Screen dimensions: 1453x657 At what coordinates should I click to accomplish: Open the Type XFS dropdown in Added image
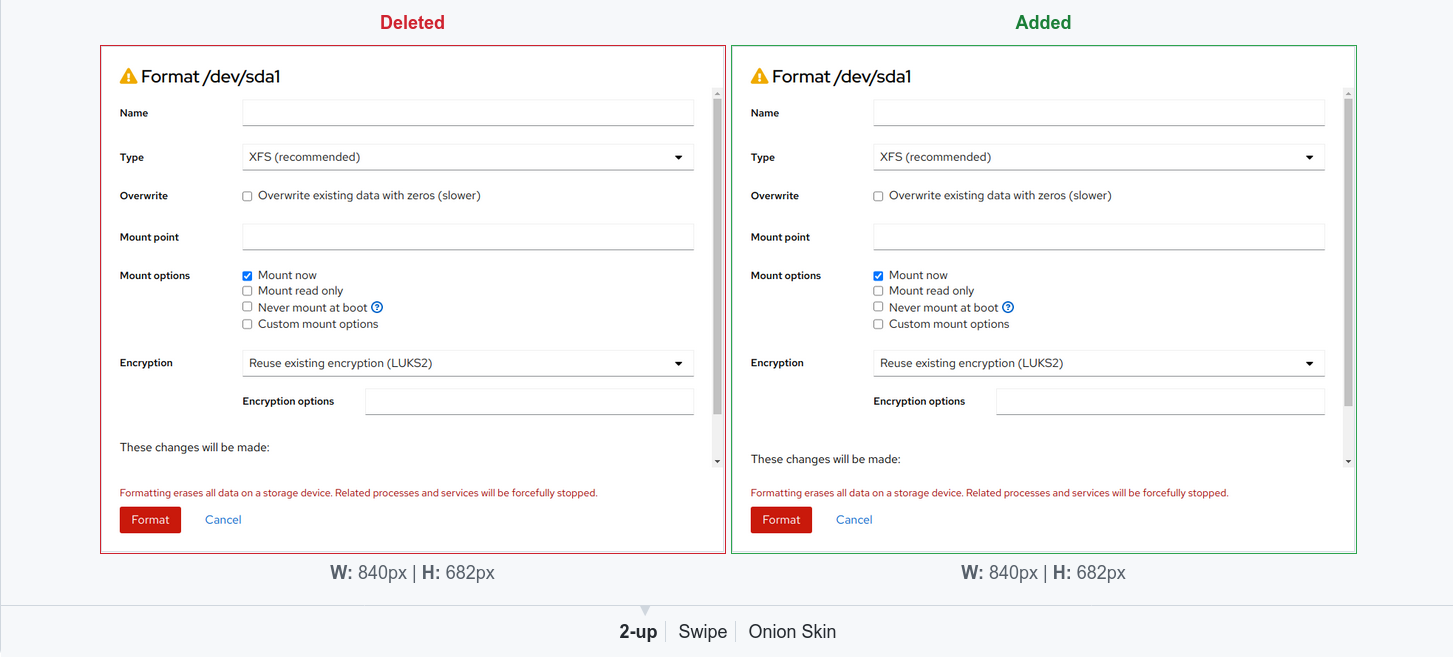(x=1099, y=157)
